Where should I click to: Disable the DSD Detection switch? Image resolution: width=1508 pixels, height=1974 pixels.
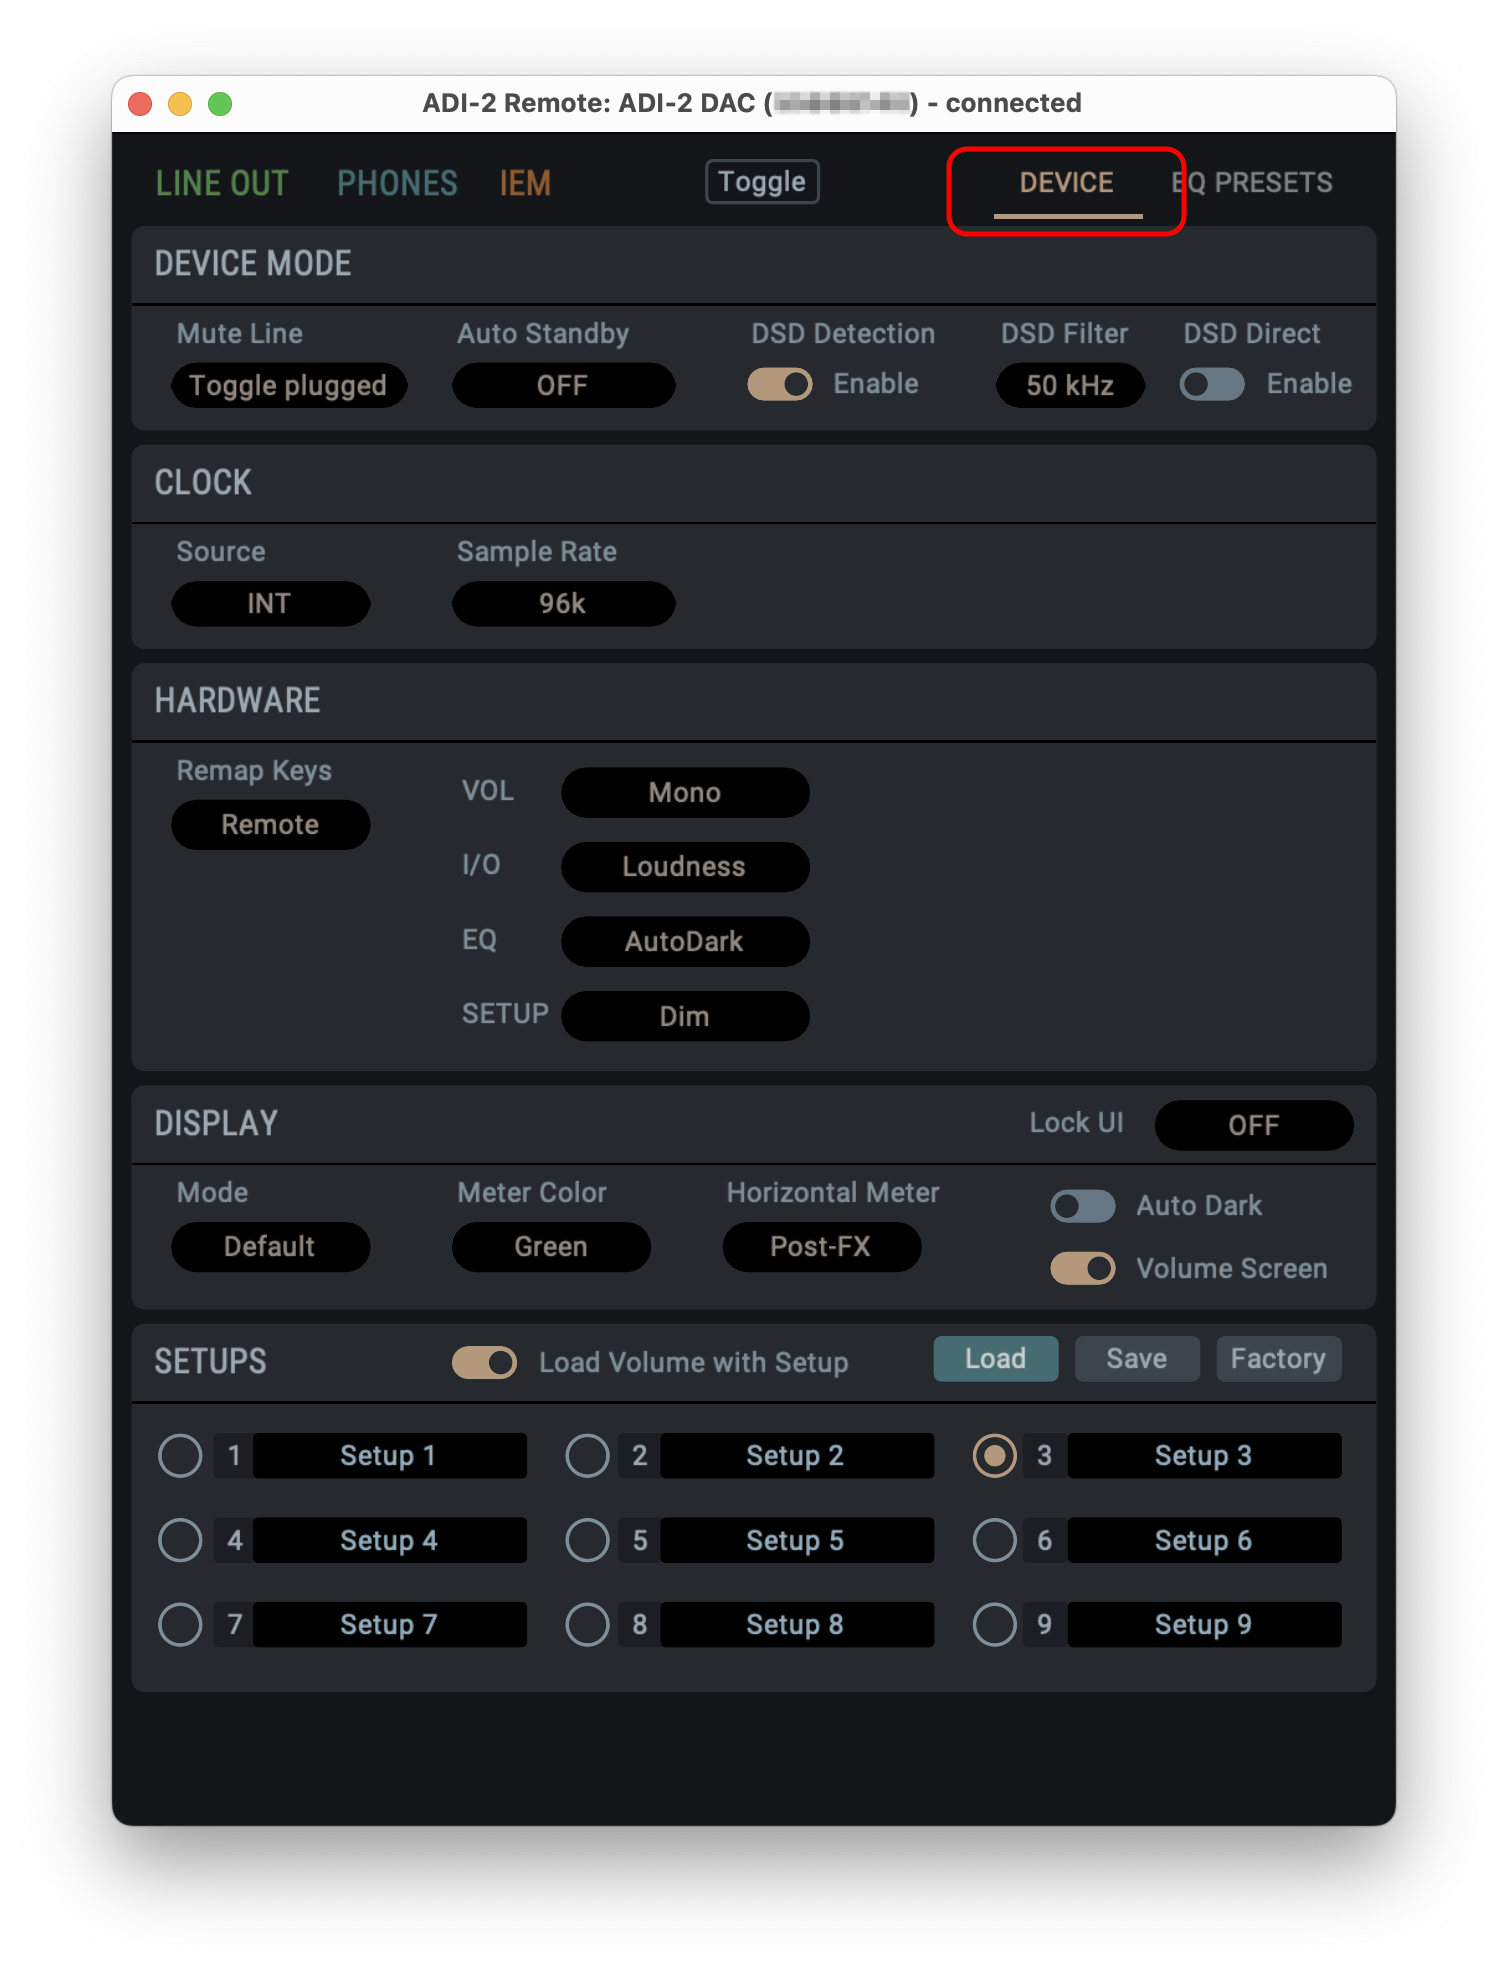(x=780, y=385)
